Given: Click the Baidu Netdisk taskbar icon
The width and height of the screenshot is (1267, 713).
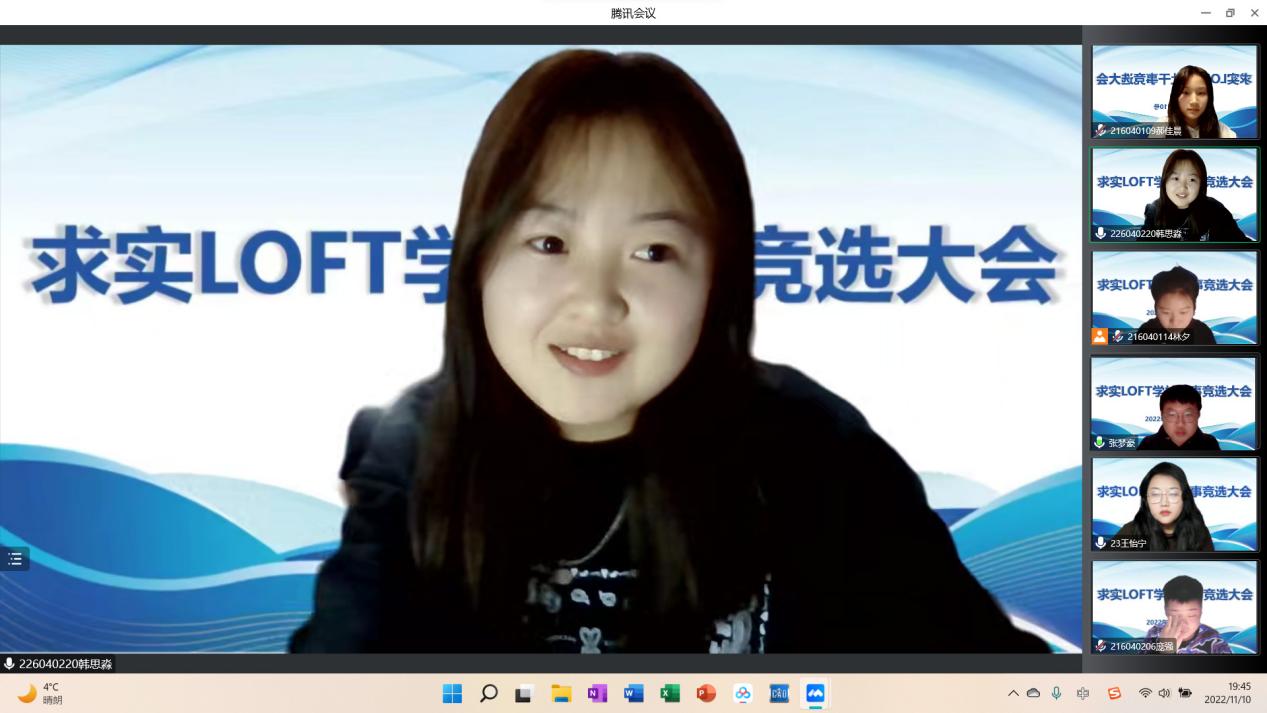Looking at the screenshot, I should [742, 693].
